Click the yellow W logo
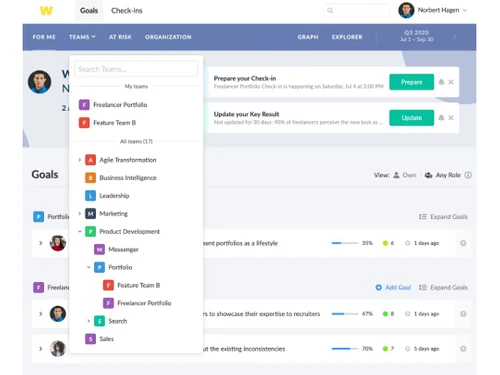The width and height of the screenshot is (500, 375). click(x=46, y=11)
